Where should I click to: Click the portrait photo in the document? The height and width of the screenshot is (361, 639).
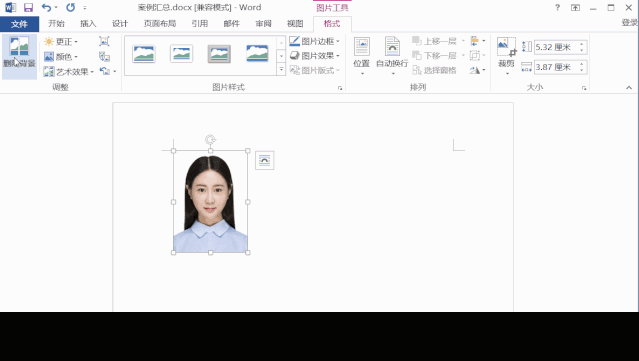coord(210,202)
